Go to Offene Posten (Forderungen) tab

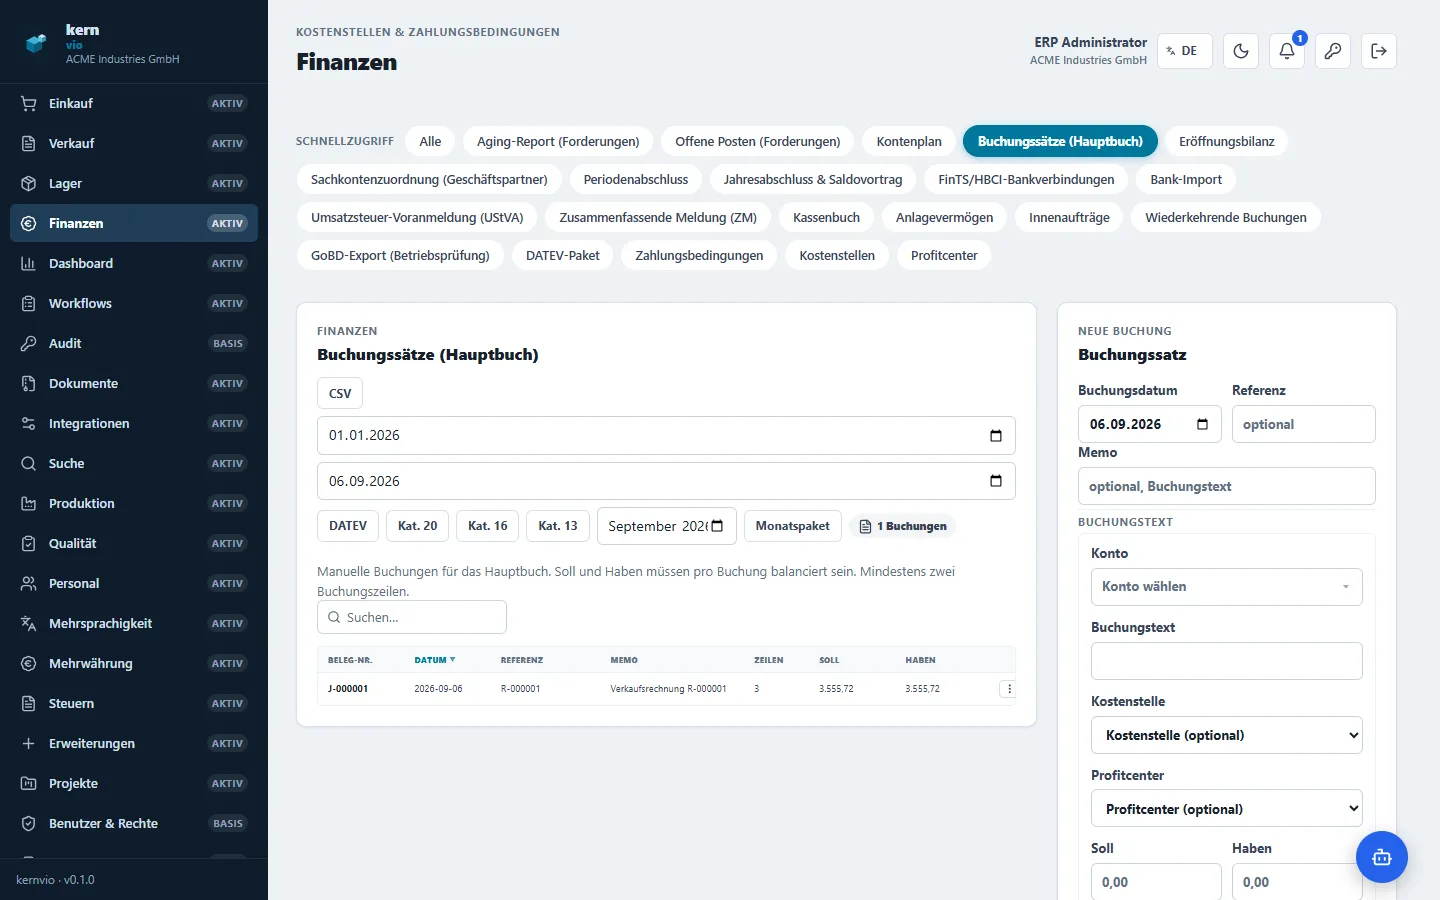758,141
